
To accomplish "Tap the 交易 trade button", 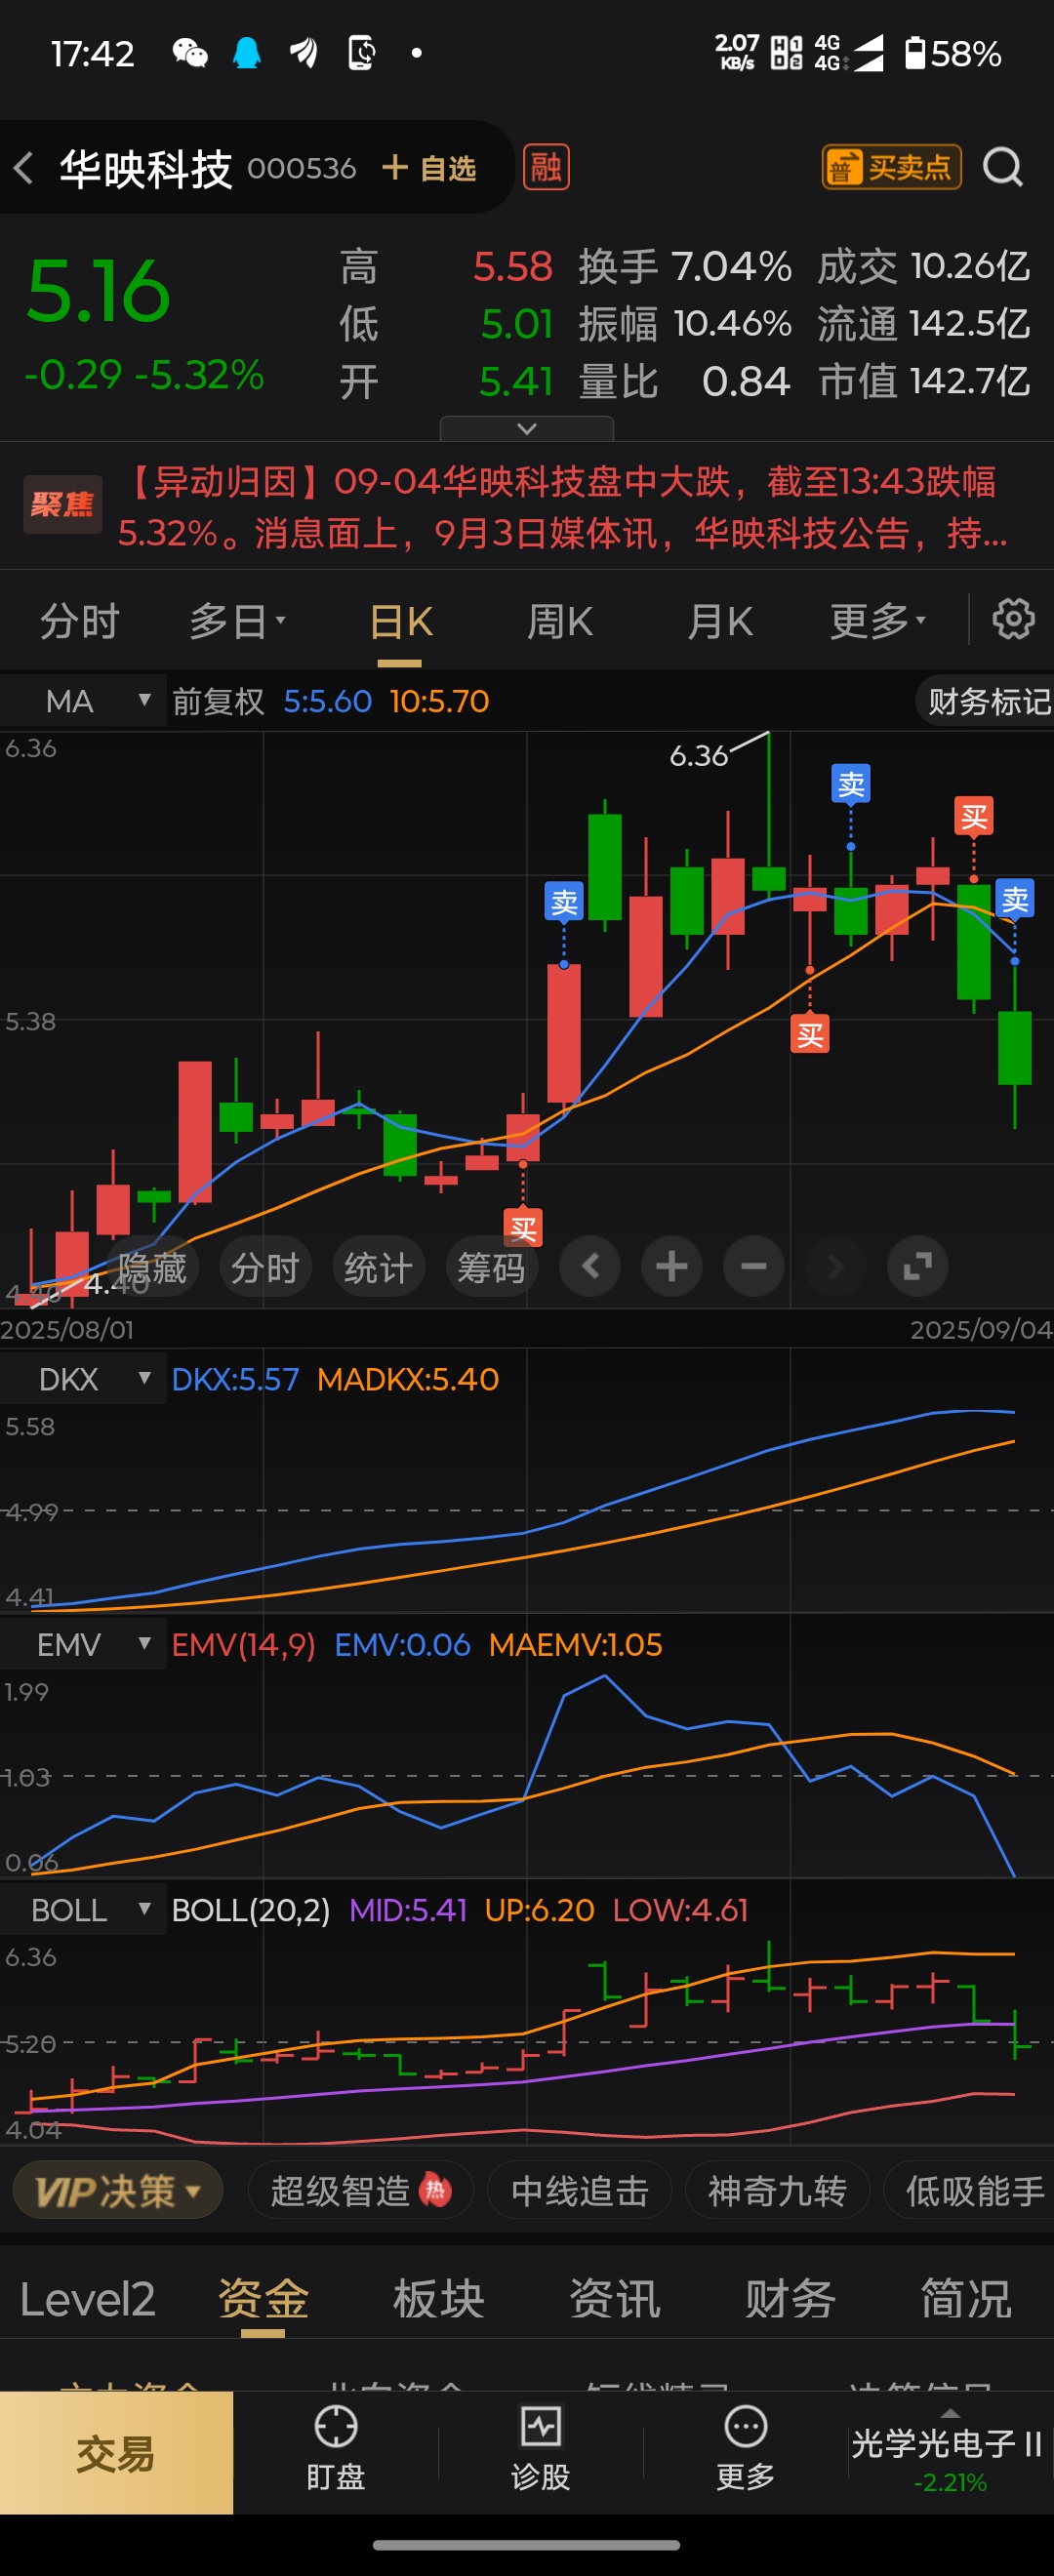I will [x=116, y=2452].
